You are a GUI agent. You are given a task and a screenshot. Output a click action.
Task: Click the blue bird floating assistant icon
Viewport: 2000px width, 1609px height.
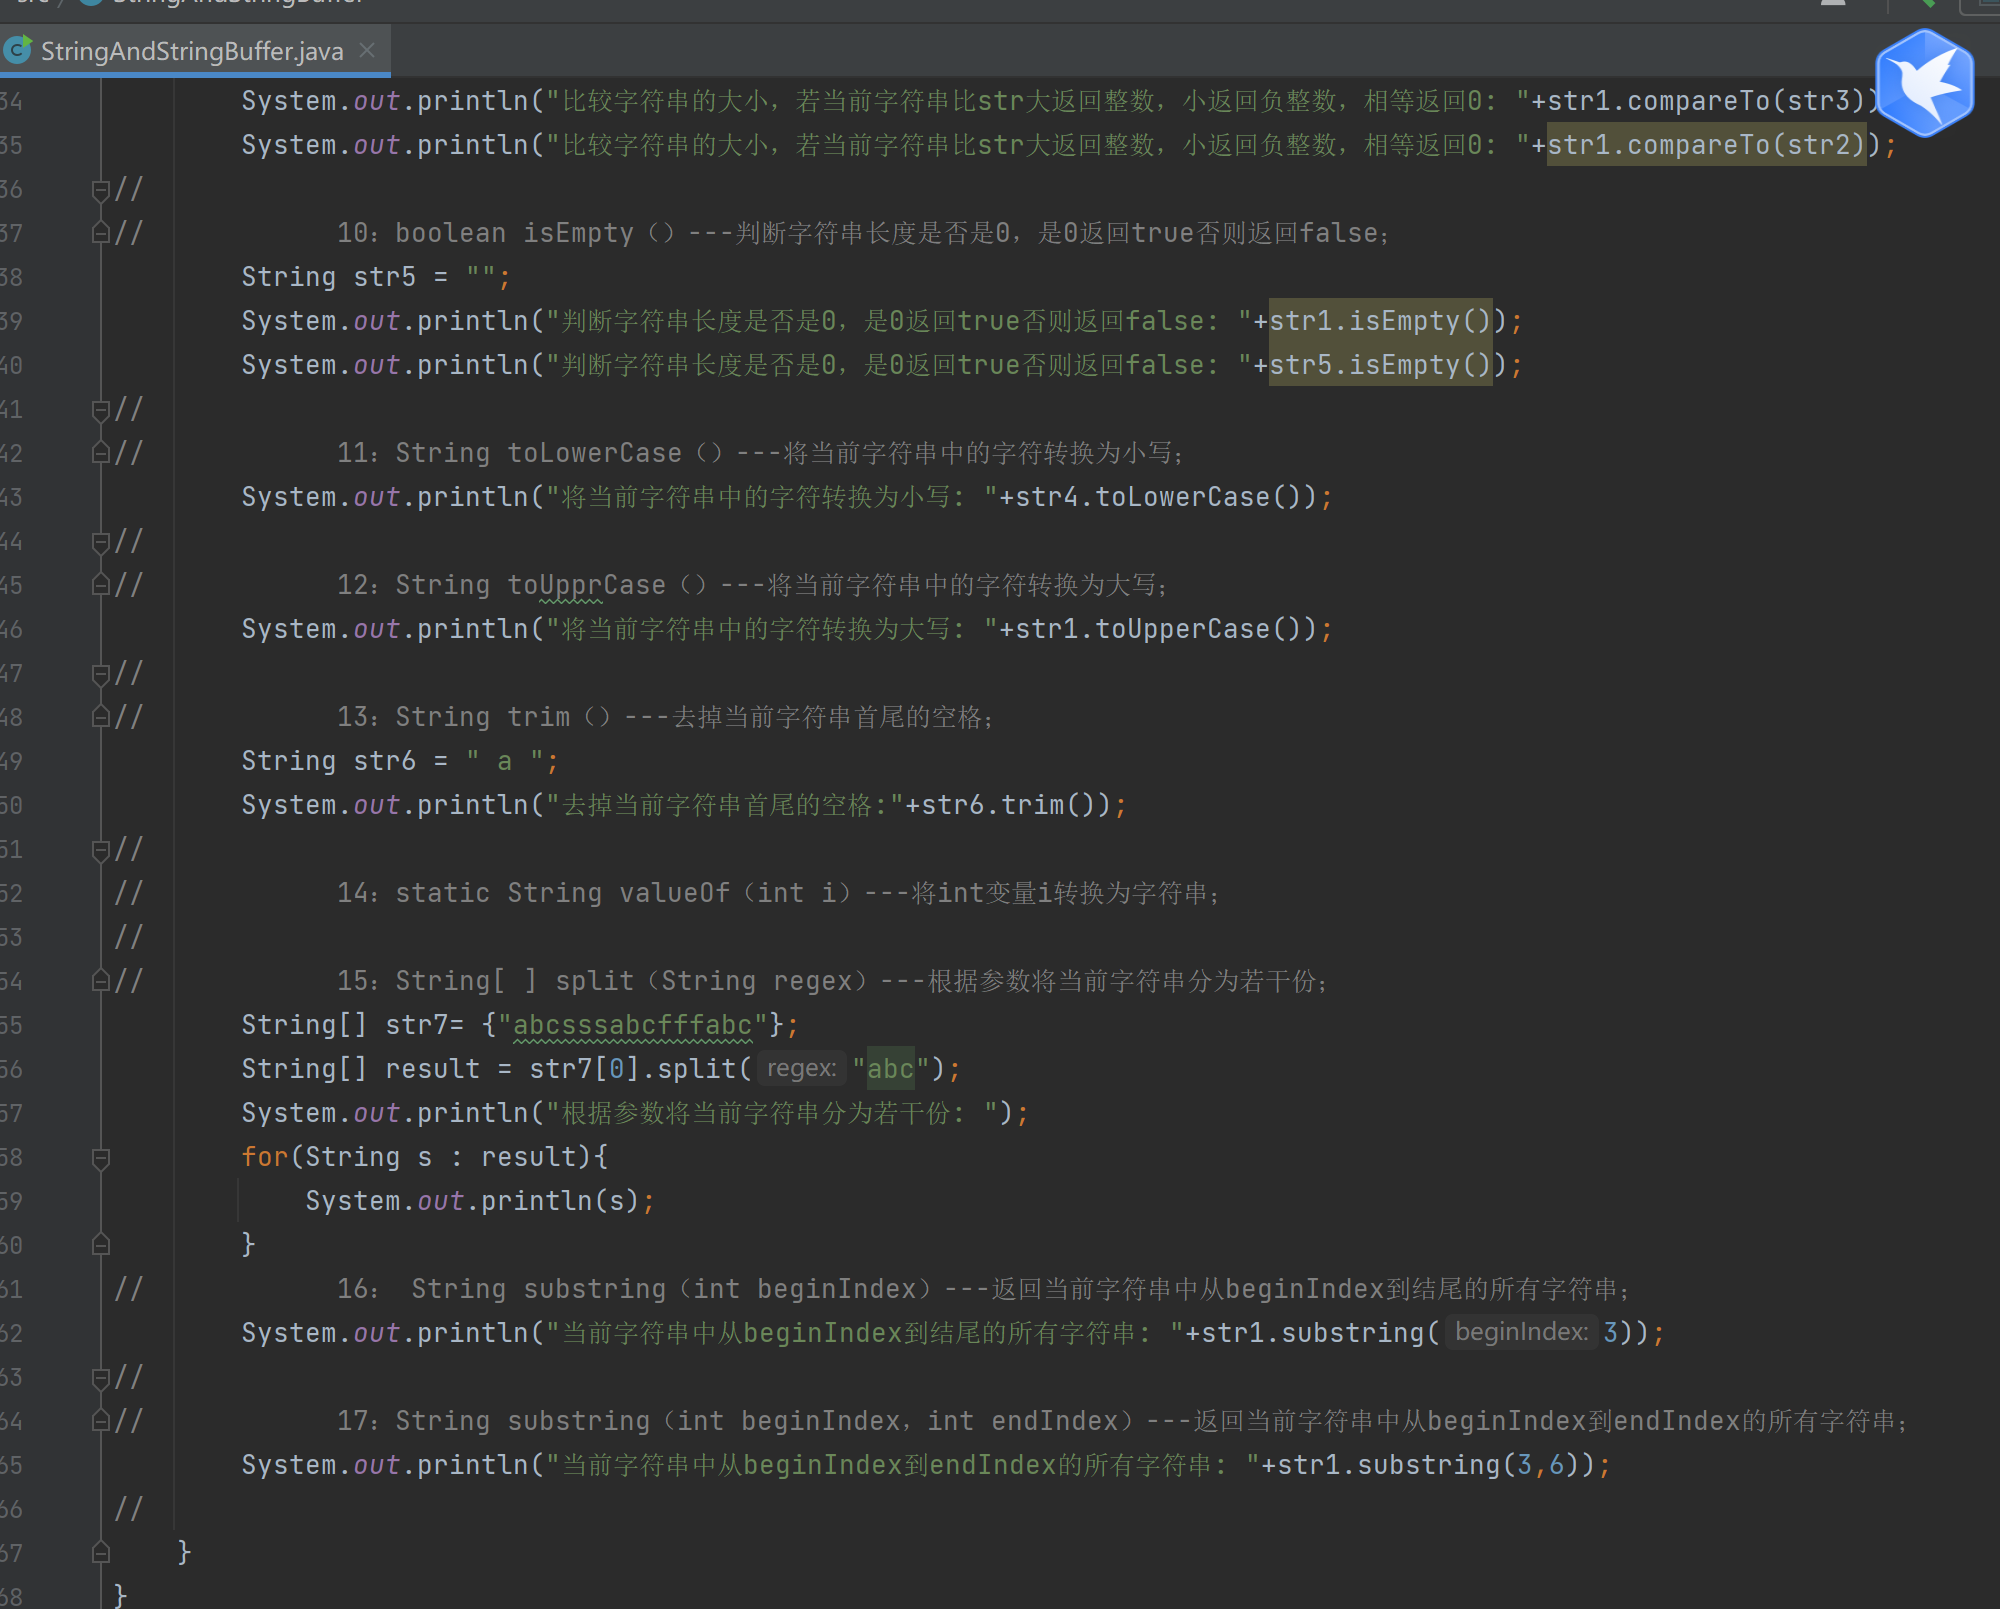tap(1924, 83)
